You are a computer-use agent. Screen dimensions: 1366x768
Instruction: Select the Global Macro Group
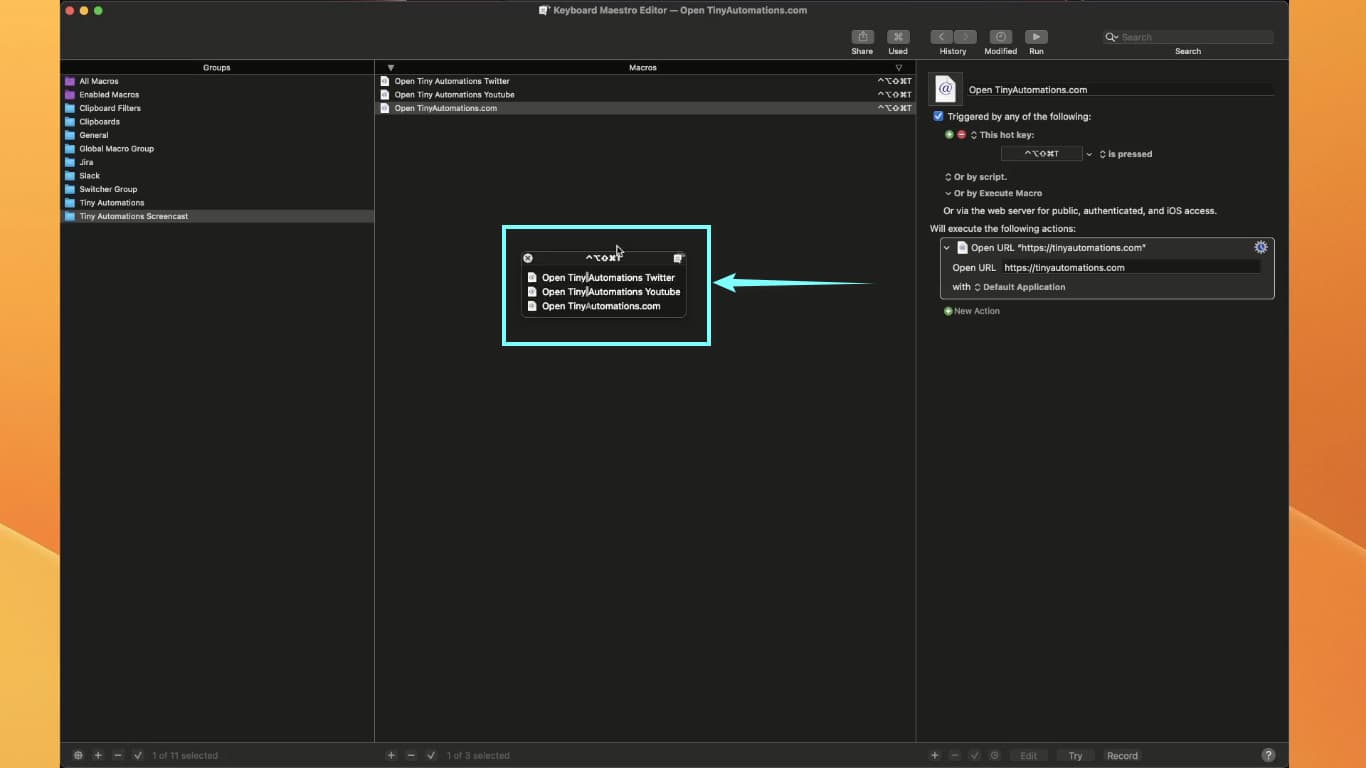point(217,149)
